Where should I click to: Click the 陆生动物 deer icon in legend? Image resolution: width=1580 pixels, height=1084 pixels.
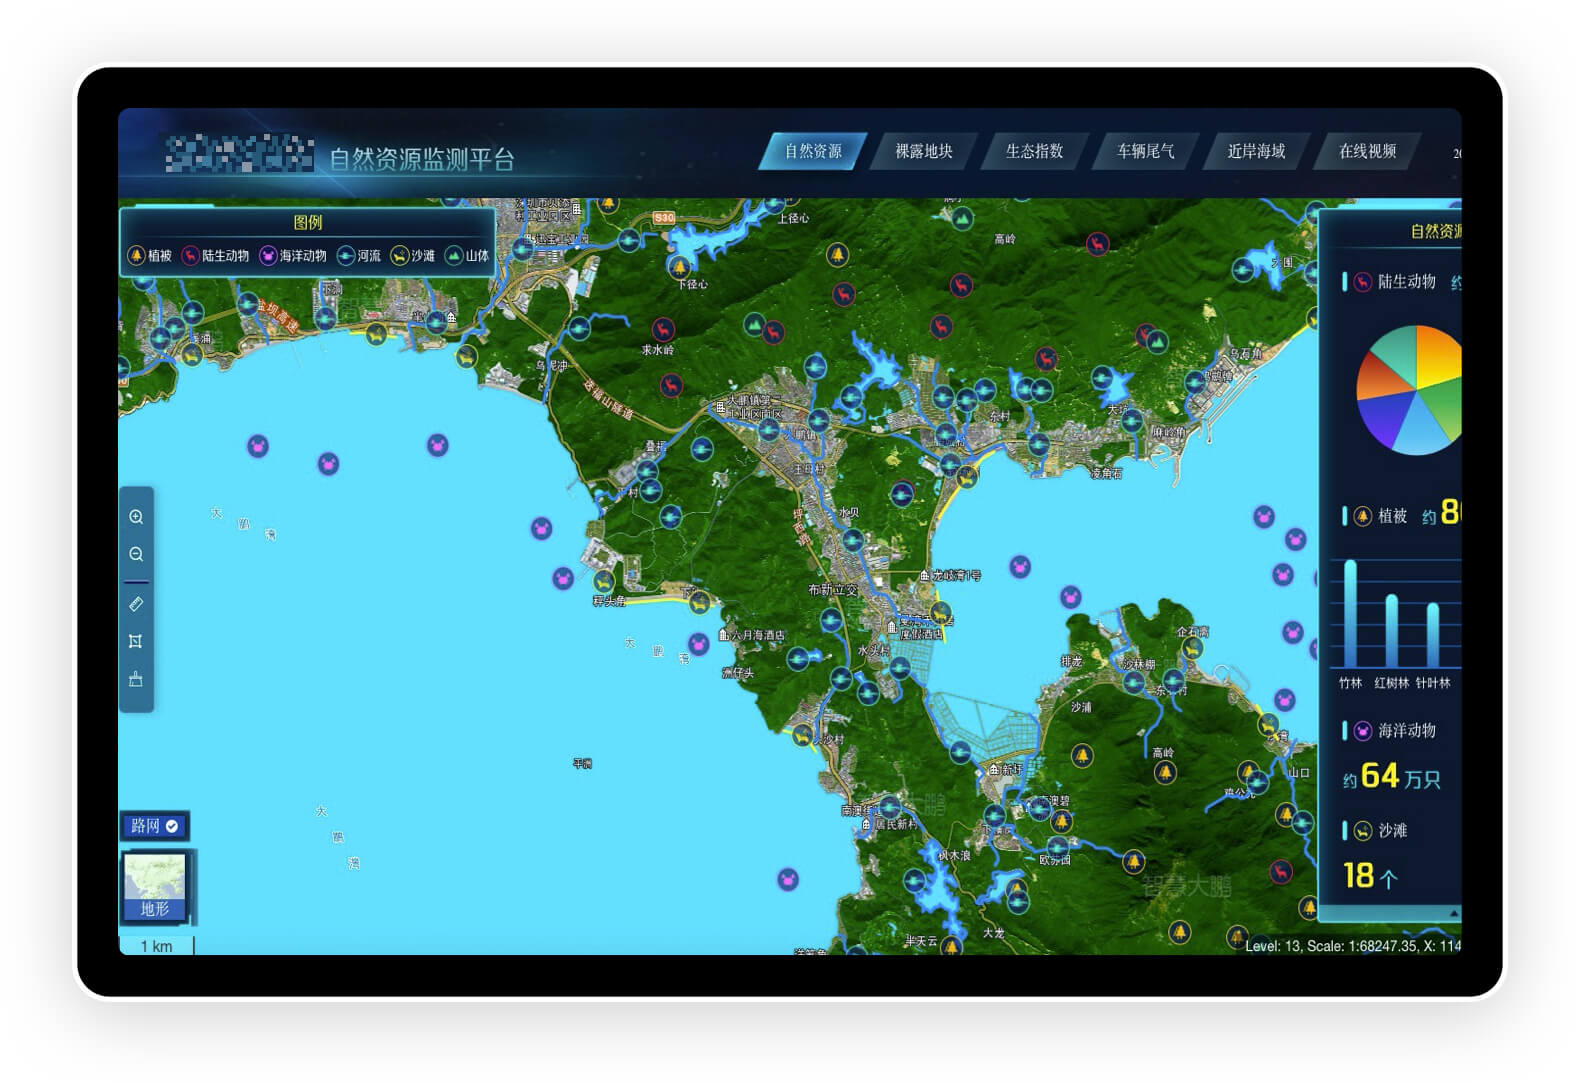click(191, 256)
